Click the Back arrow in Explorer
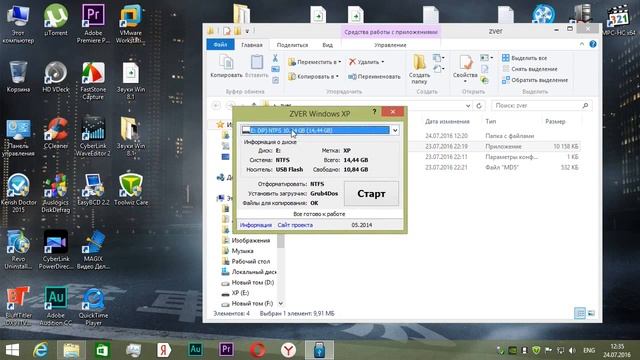This screenshot has width=640, height=360. pos(216,106)
